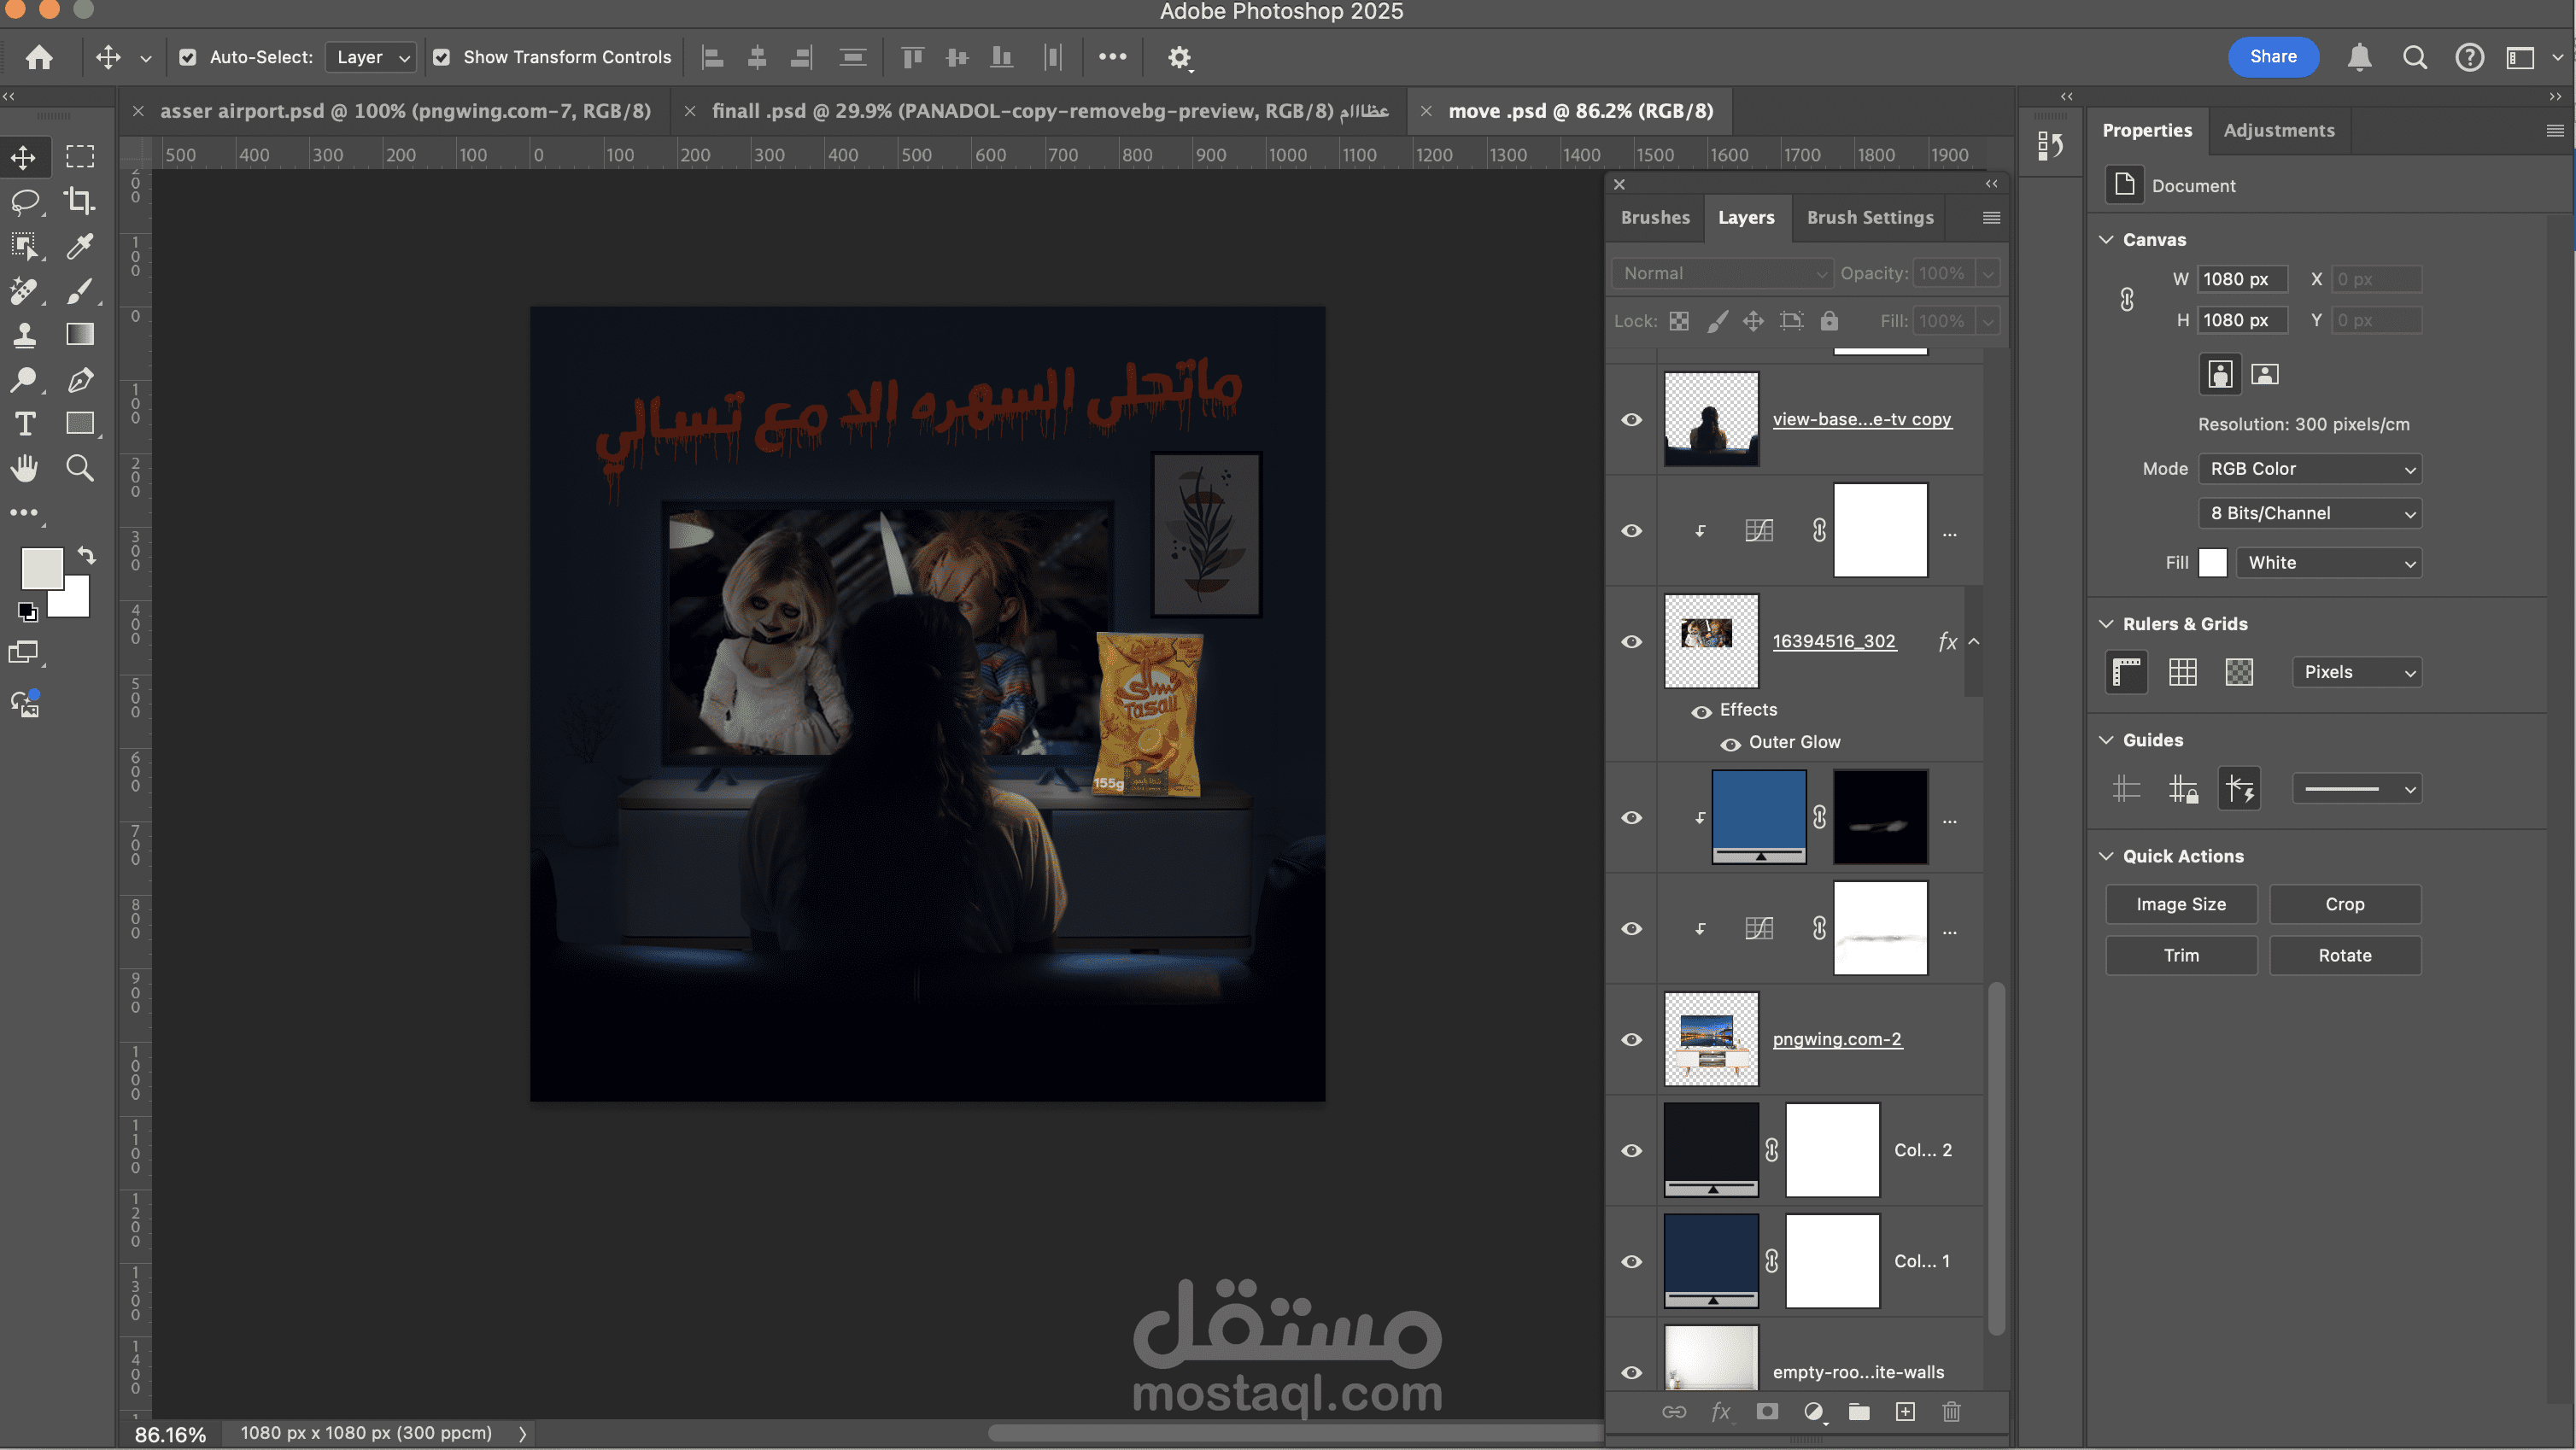Switch to the Adjustments tab
Viewport: 2576px width, 1450px height.
tap(2279, 130)
